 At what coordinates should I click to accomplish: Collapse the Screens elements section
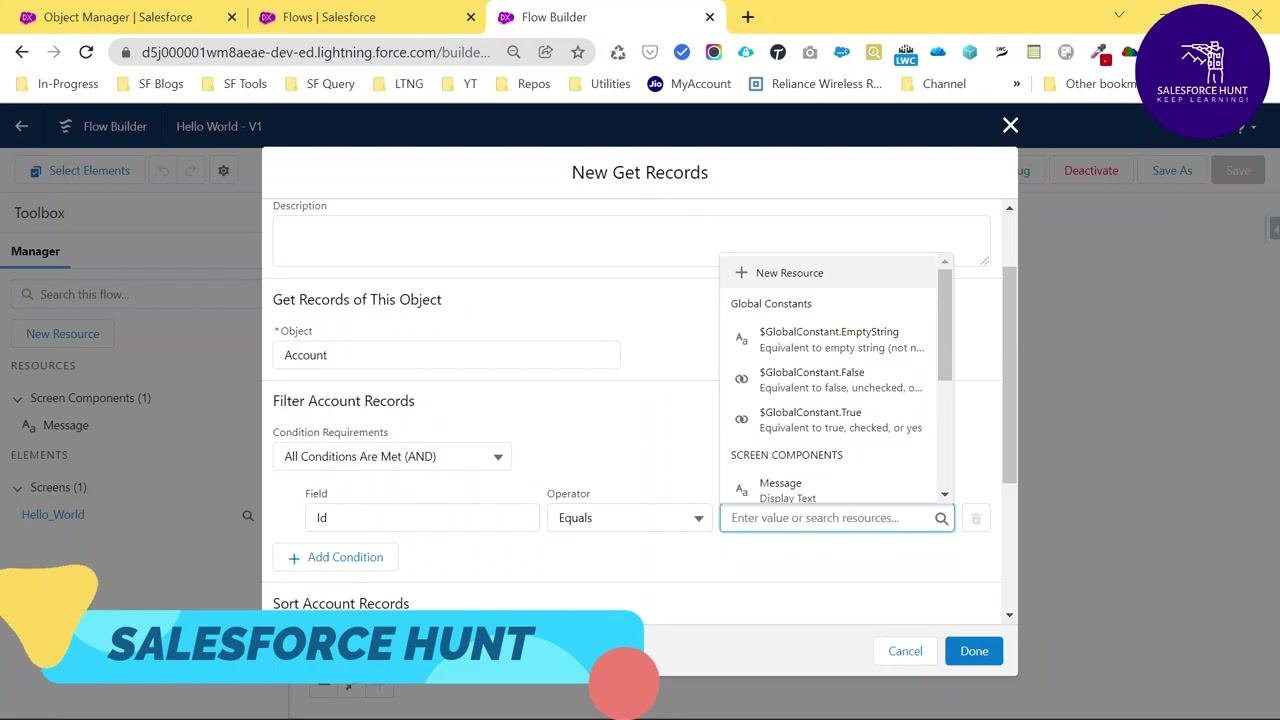click(x=17, y=488)
